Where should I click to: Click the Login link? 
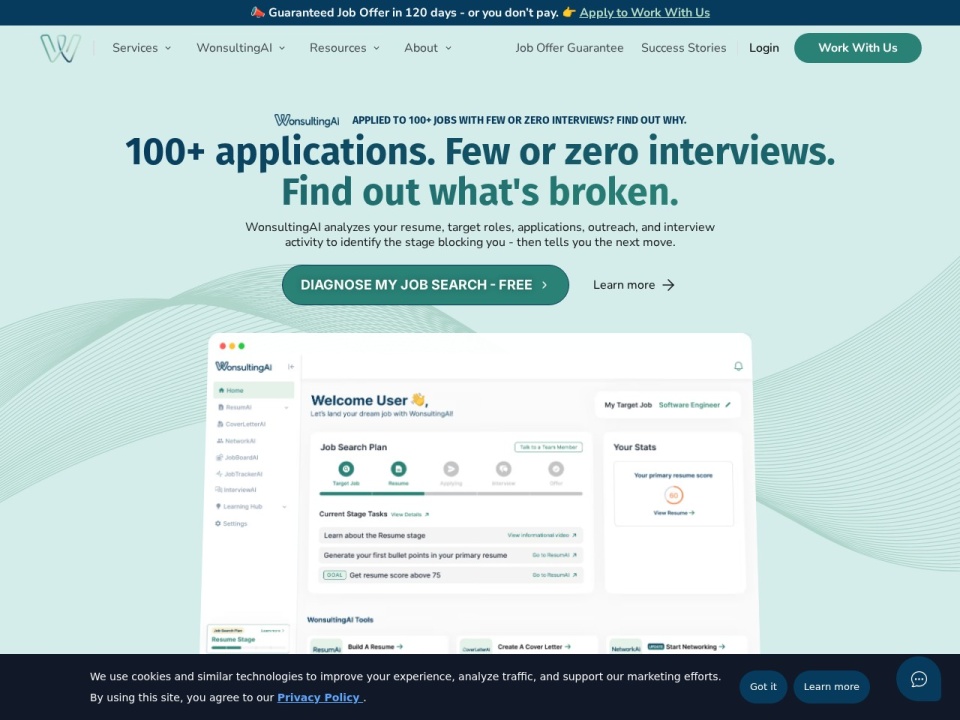tap(764, 48)
